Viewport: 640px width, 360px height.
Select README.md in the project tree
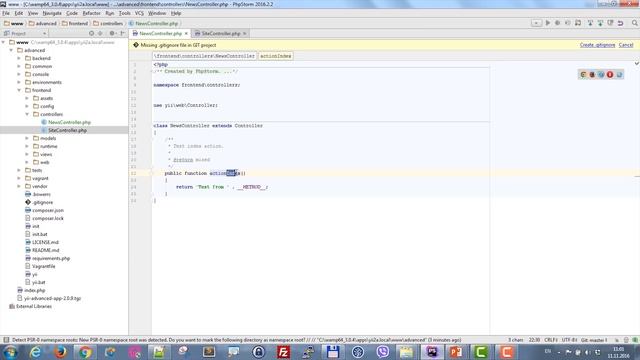coord(42,250)
